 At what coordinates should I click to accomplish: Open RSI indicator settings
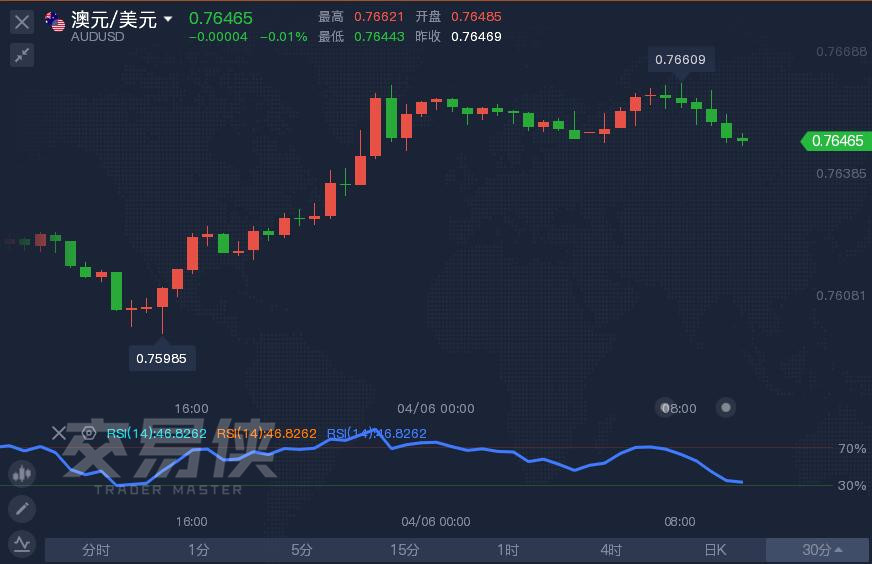(x=88, y=433)
